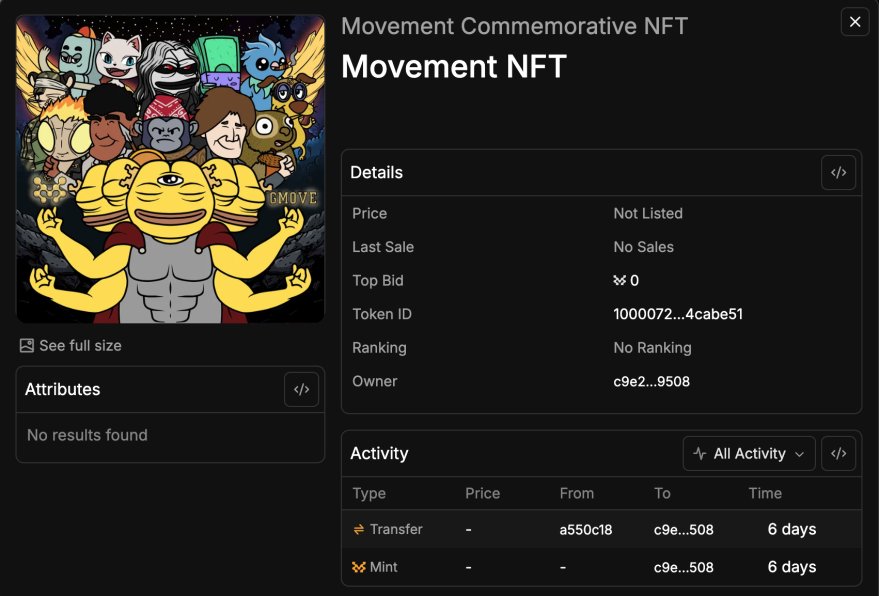Click 6 days in Mint row
The width and height of the screenshot is (879, 596).
click(792, 567)
